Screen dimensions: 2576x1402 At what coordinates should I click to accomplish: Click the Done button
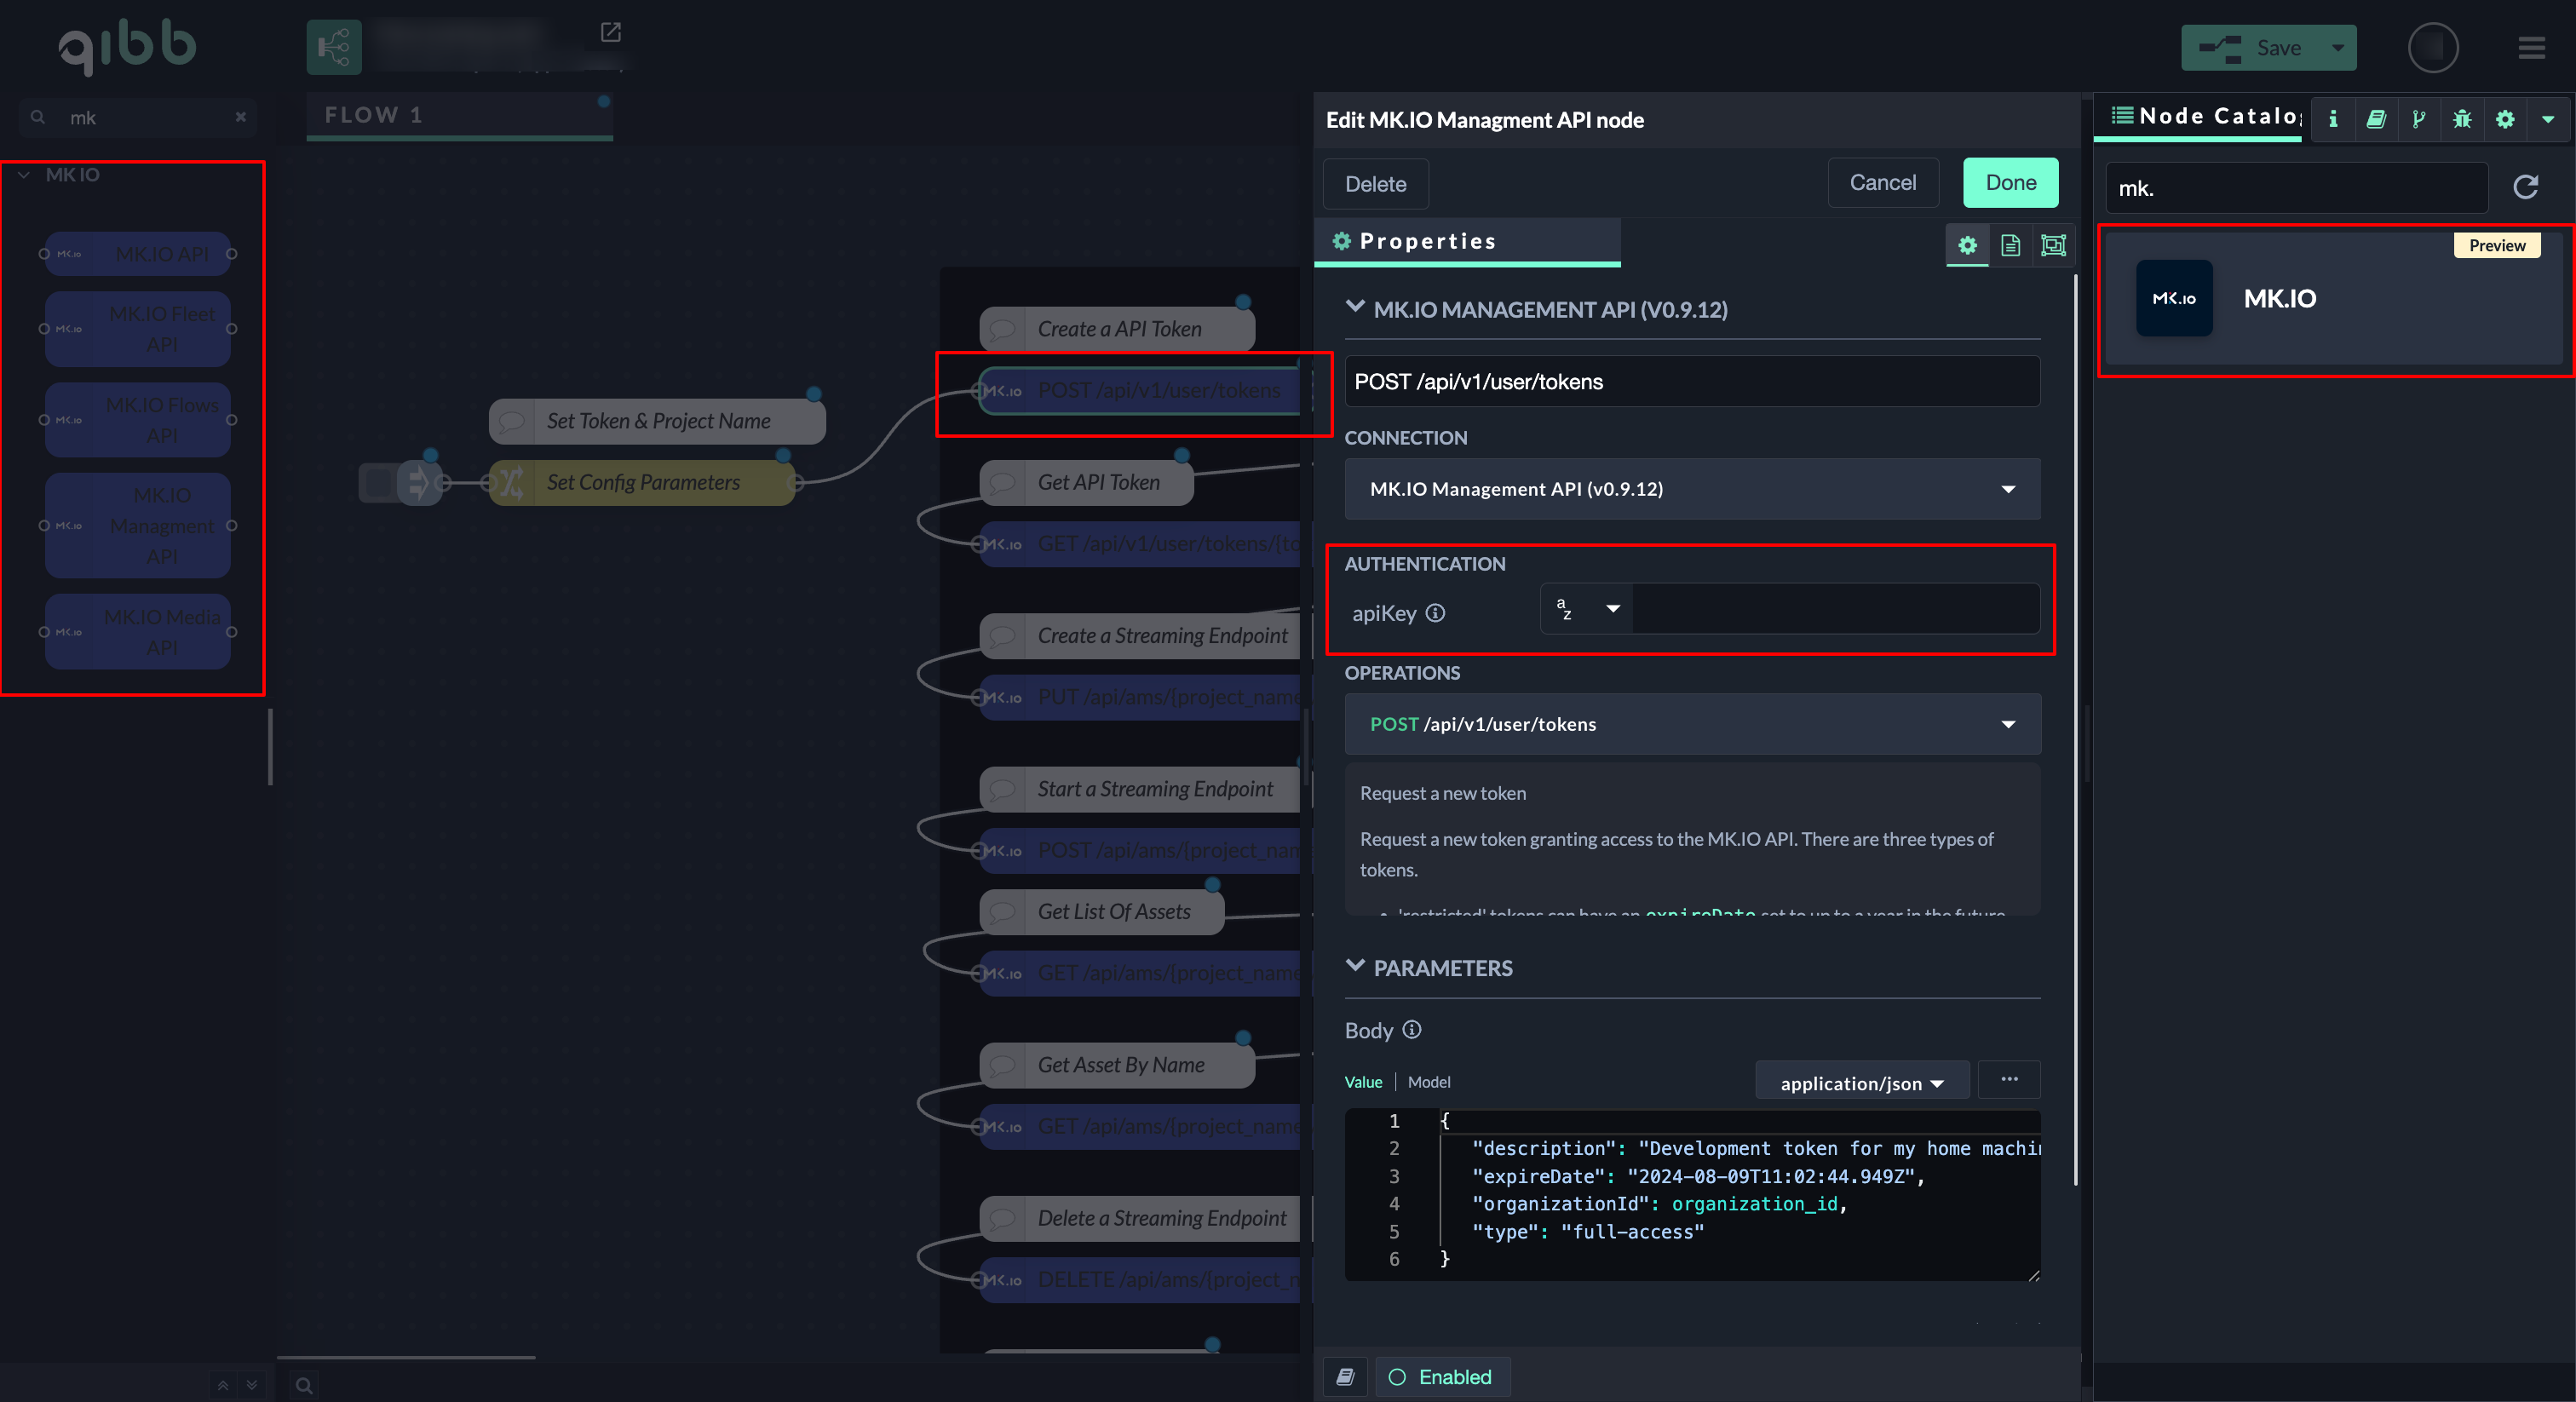tap(2010, 183)
